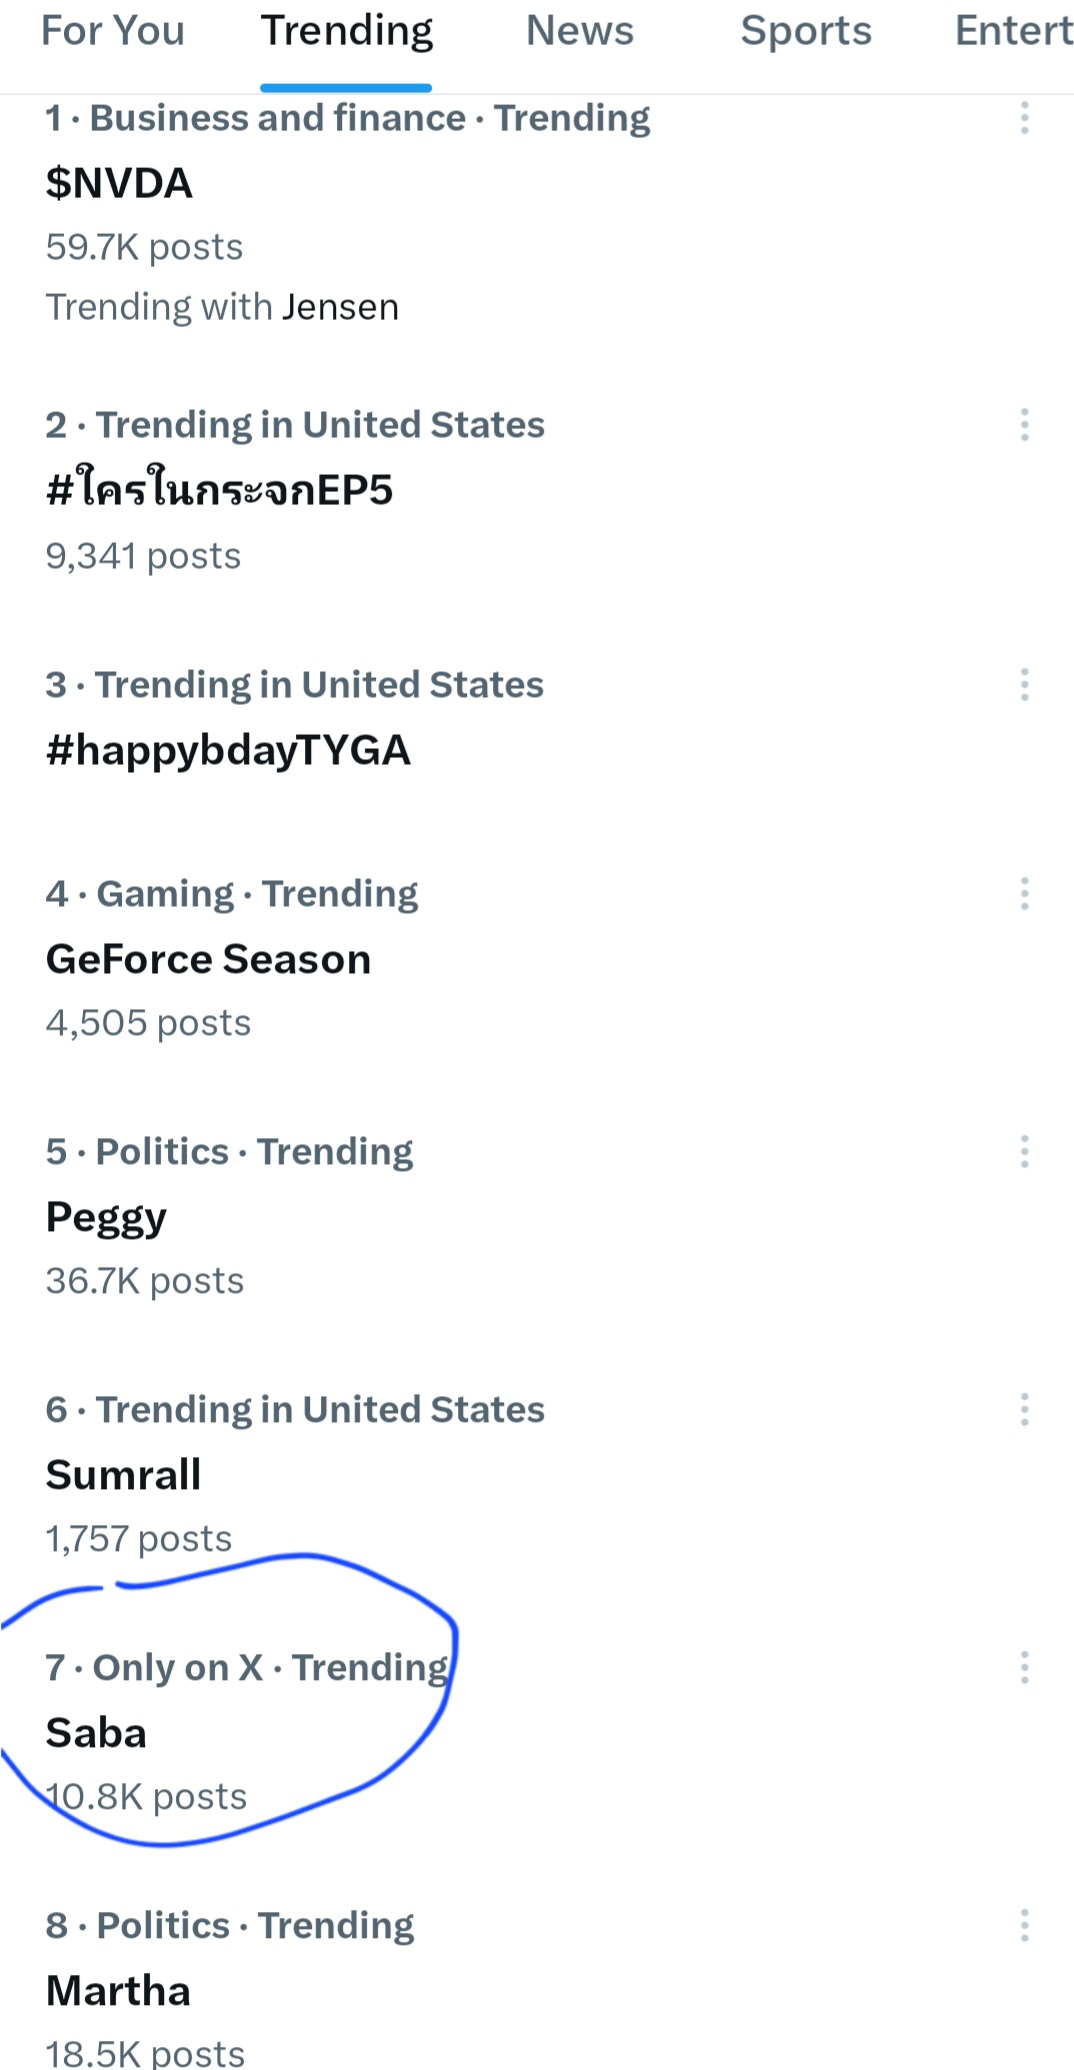The image size is (1074, 2070).
Task: Go to the News tab
Action: (x=580, y=32)
